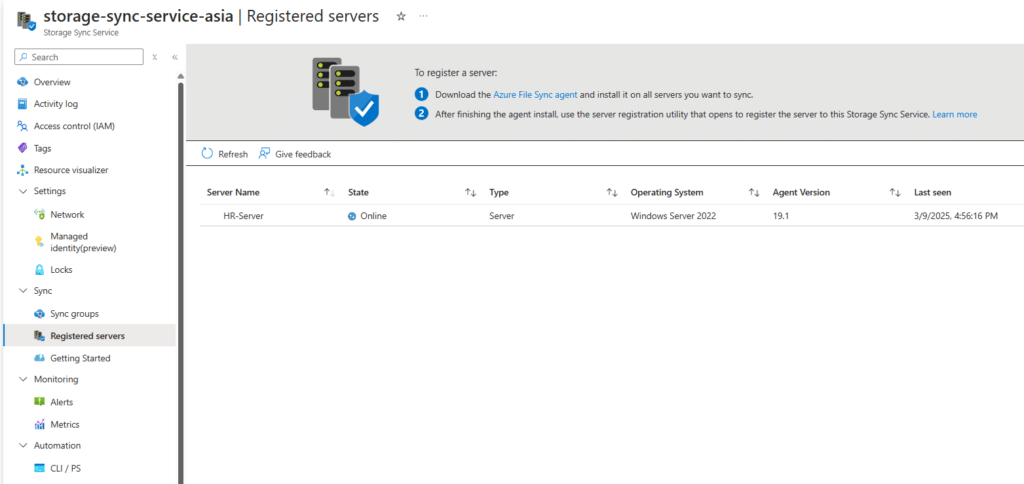Image resolution: width=1024 pixels, height=484 pixels.
Task: Open the more options ellipsis in header
Action: coord(424,17)
